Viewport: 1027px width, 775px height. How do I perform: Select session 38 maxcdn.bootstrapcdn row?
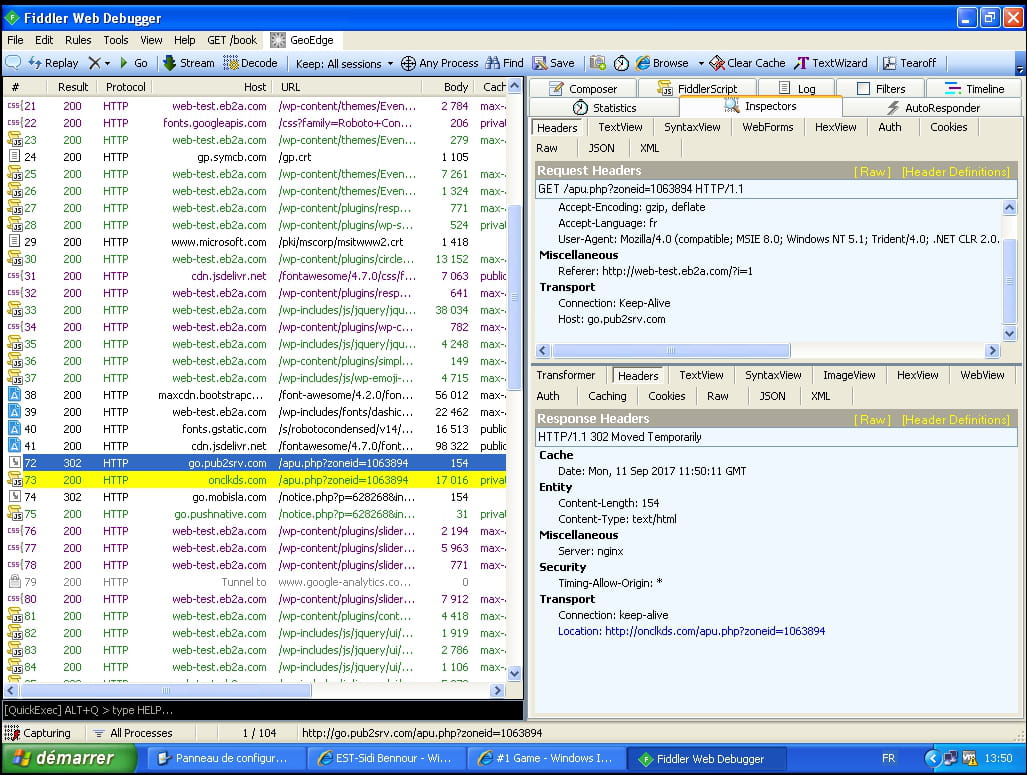click(256, 395)
